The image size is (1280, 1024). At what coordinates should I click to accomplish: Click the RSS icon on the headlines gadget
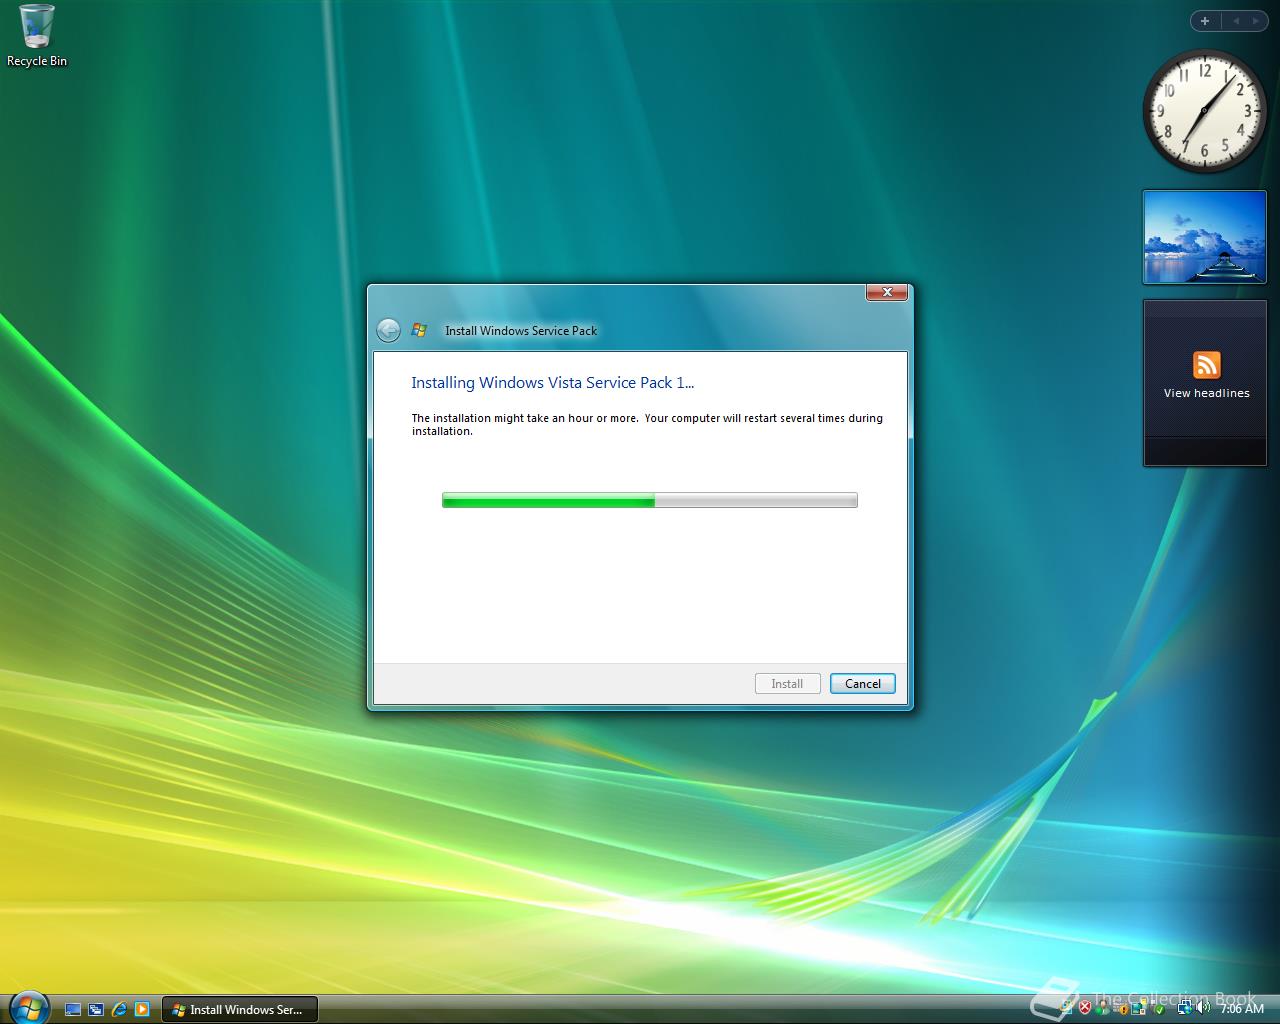pos(1207,366)
